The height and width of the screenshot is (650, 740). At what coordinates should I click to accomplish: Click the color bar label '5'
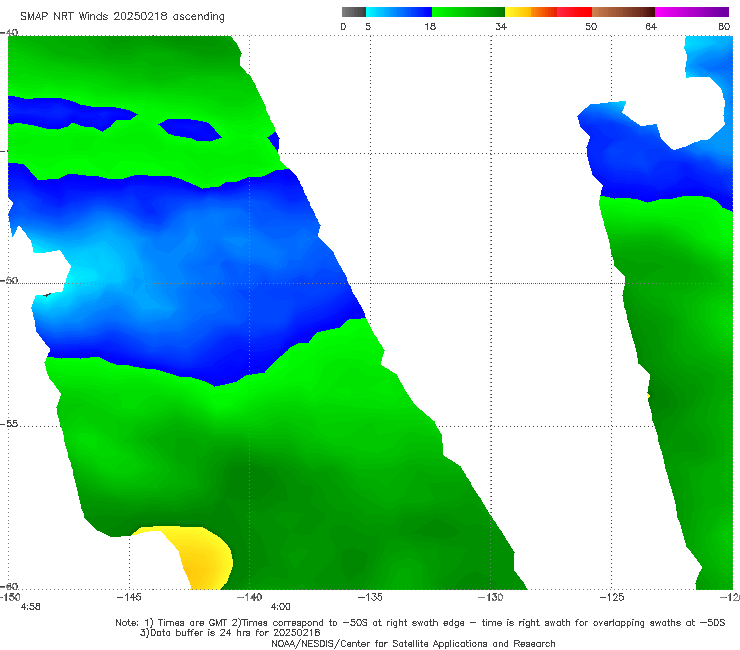(368, 26)
